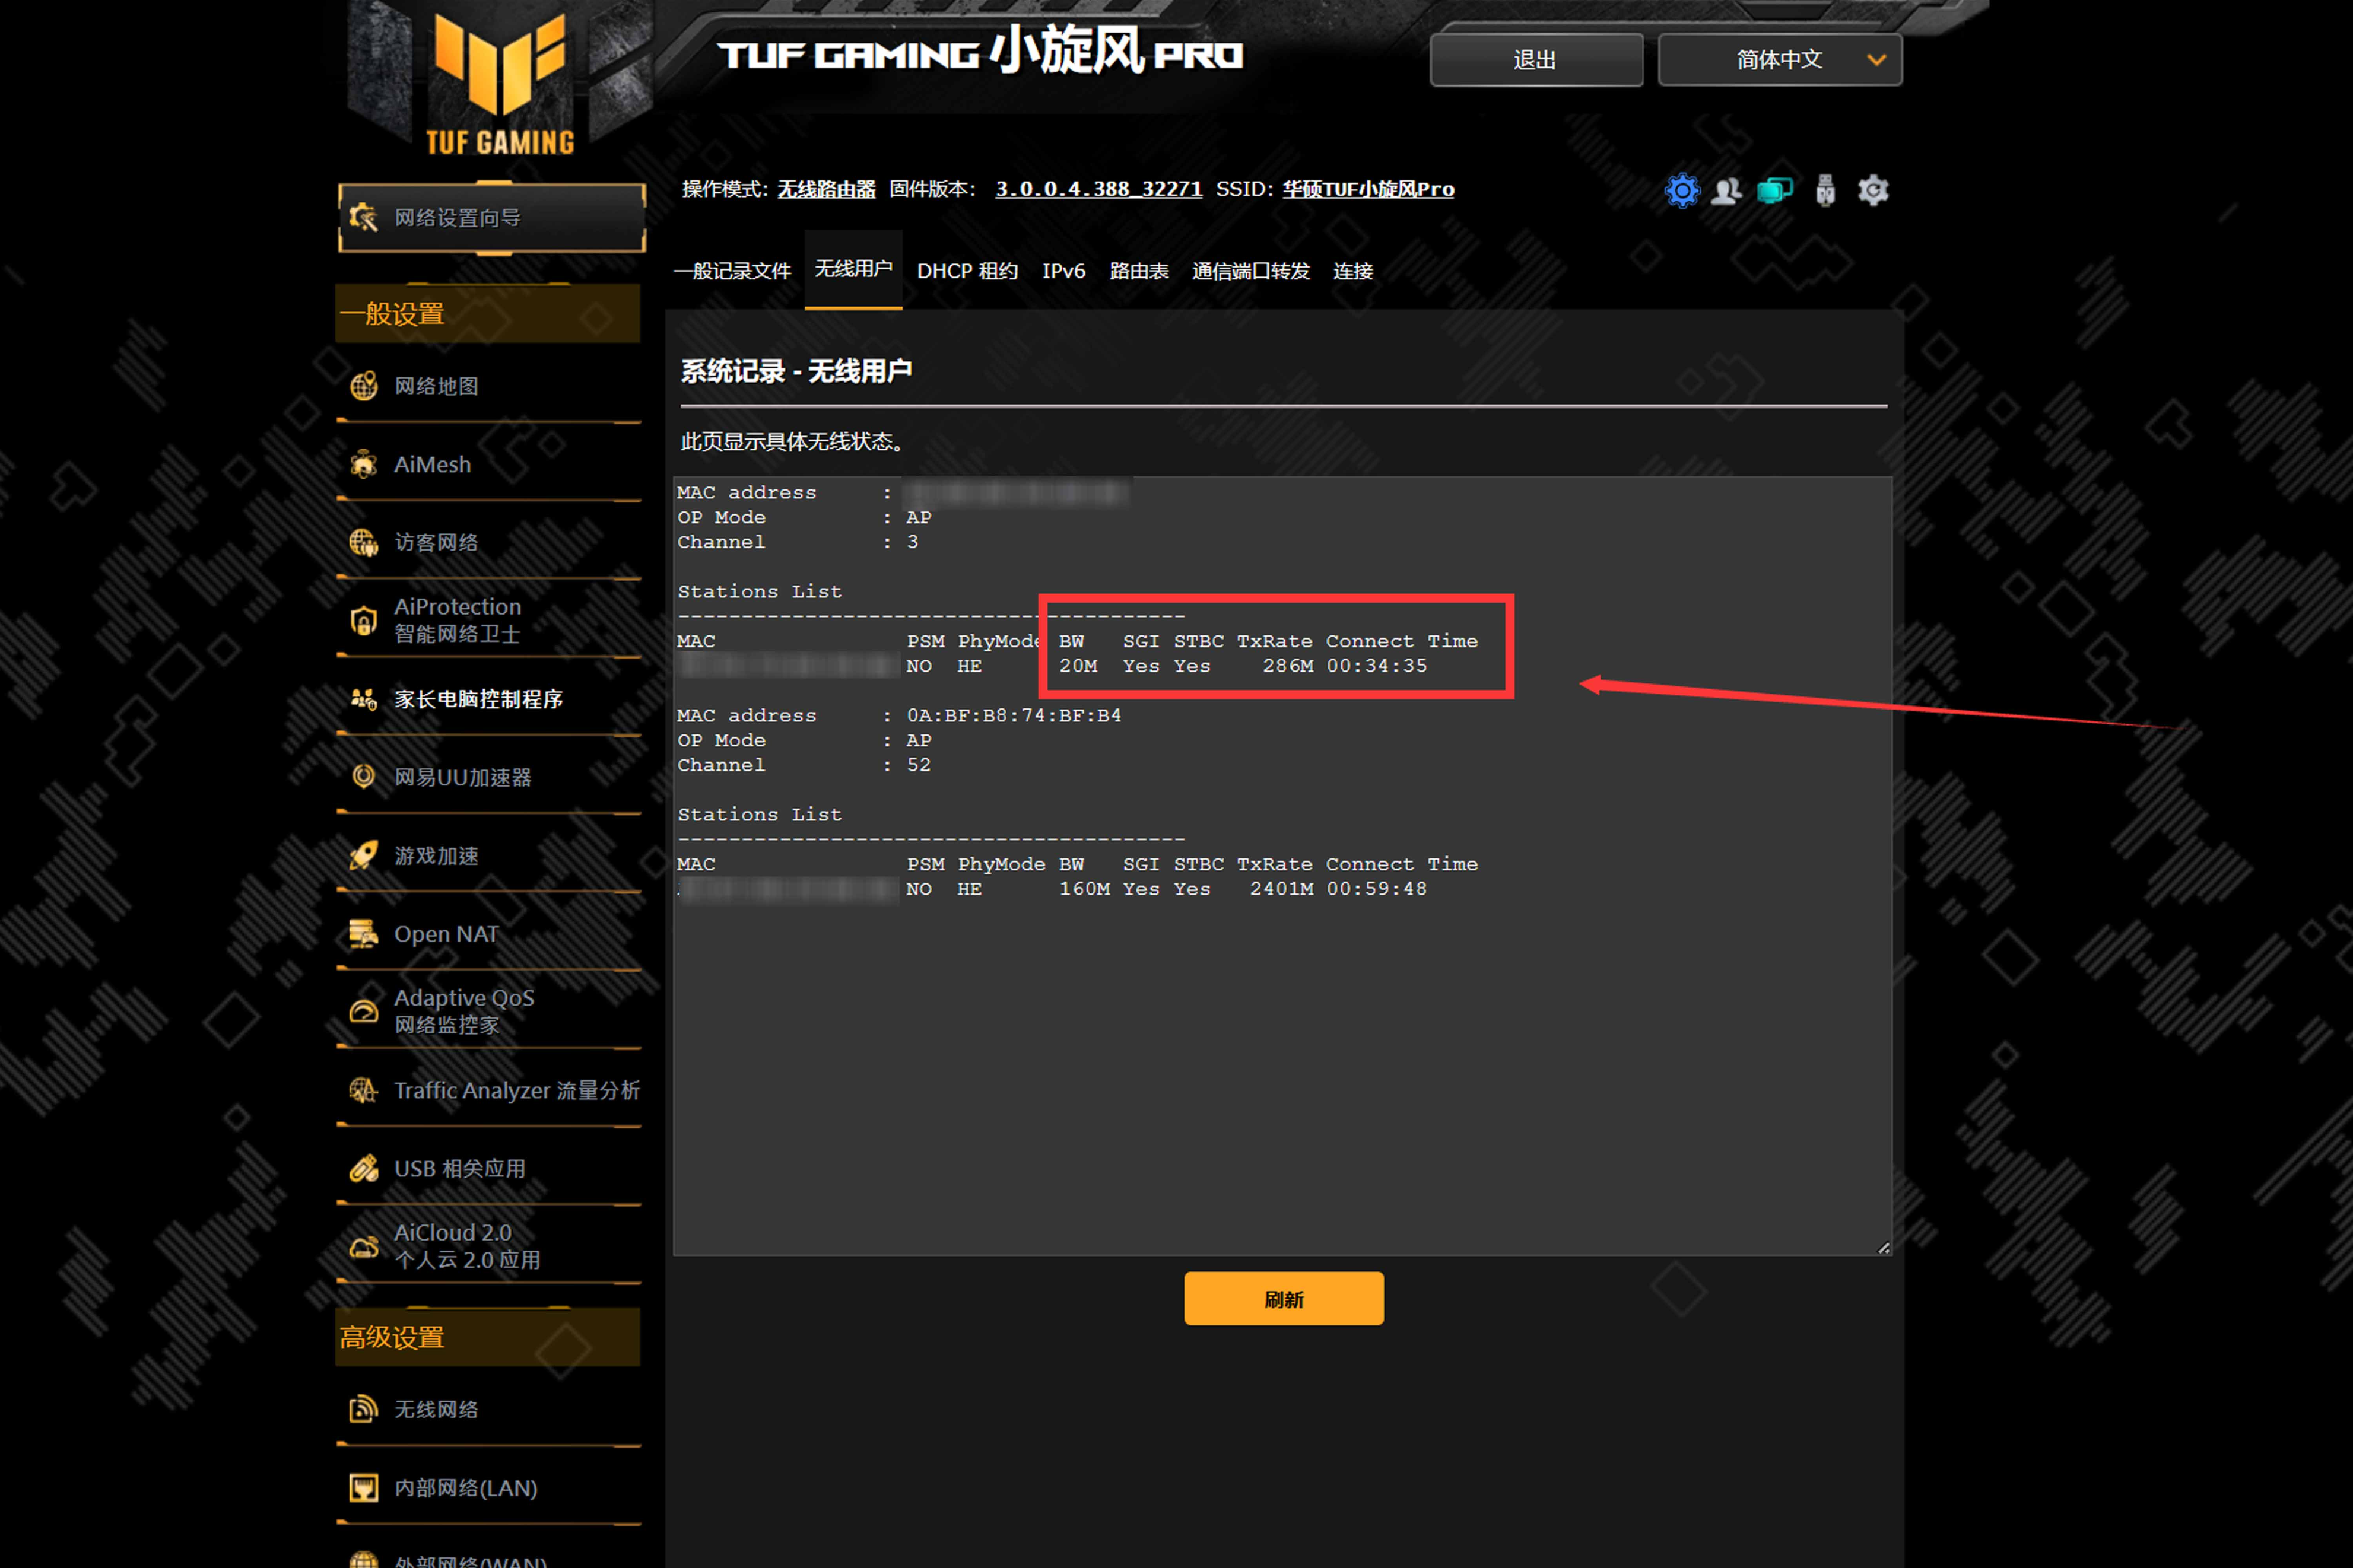The width and height of the screenshot is (2353, 1568).
Task: Click the firmware version 3.0.0.4.388_32271 link
Action: pyautogui.click(x=1098, y=189)
